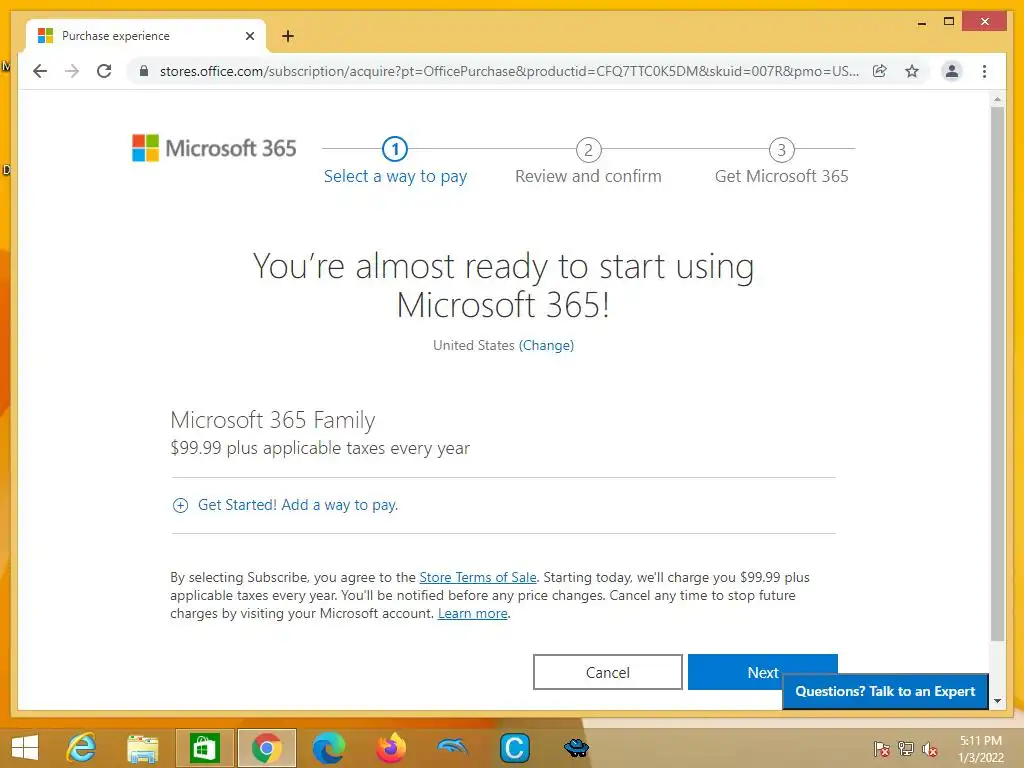This screenshot has width=1024, height=768.
Task: Click the Chrome taskbar icon
Action: pos(266,748)
